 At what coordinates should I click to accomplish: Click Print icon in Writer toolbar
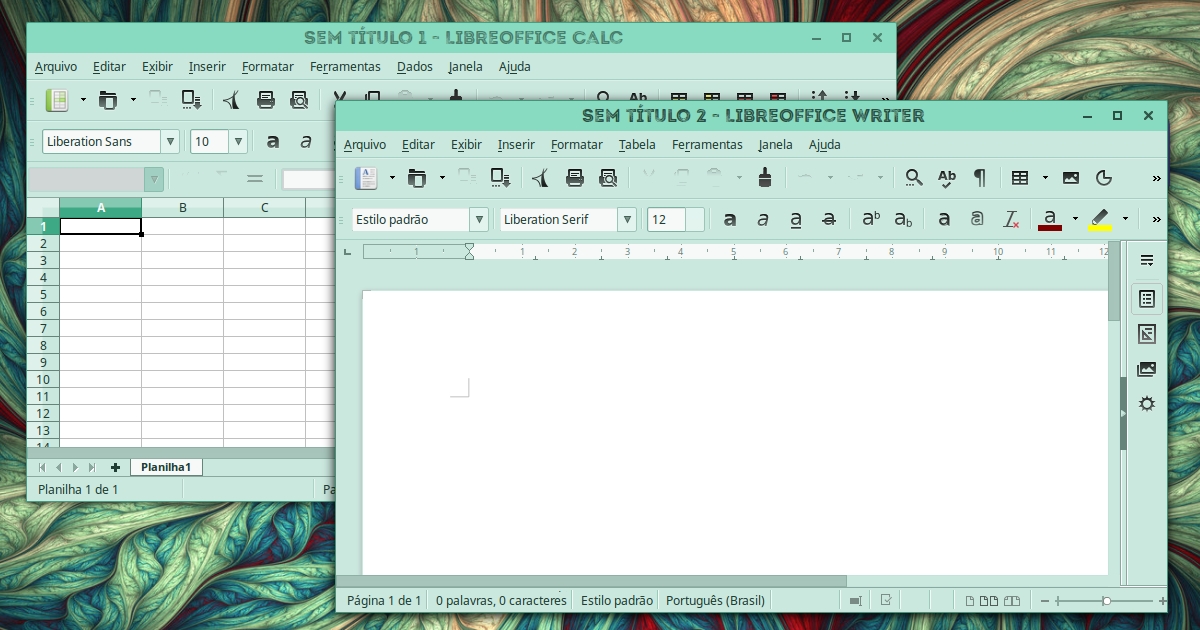coord(575,178)
